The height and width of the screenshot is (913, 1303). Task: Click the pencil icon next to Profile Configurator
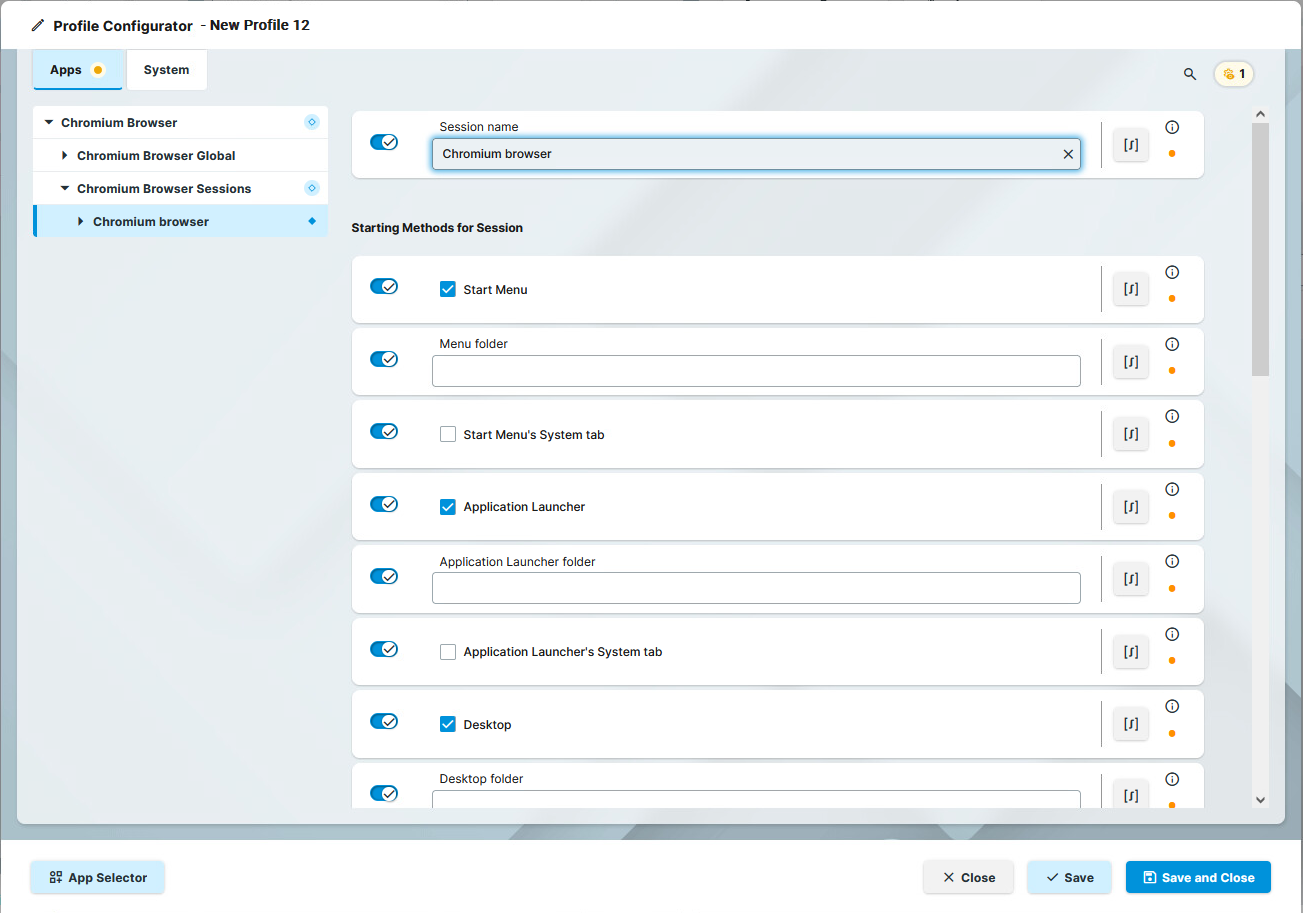coord(38,25)
